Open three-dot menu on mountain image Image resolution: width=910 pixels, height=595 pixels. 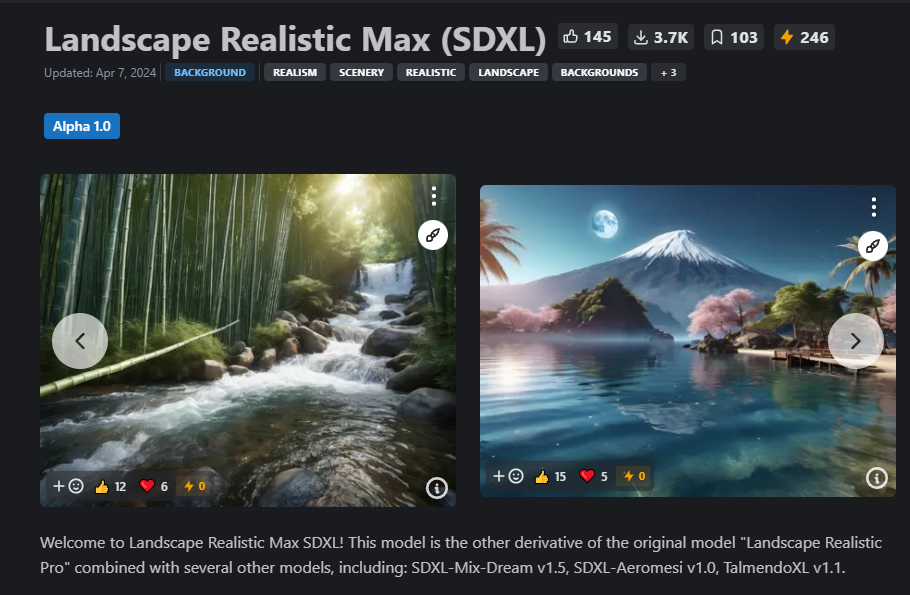(873, 207)
